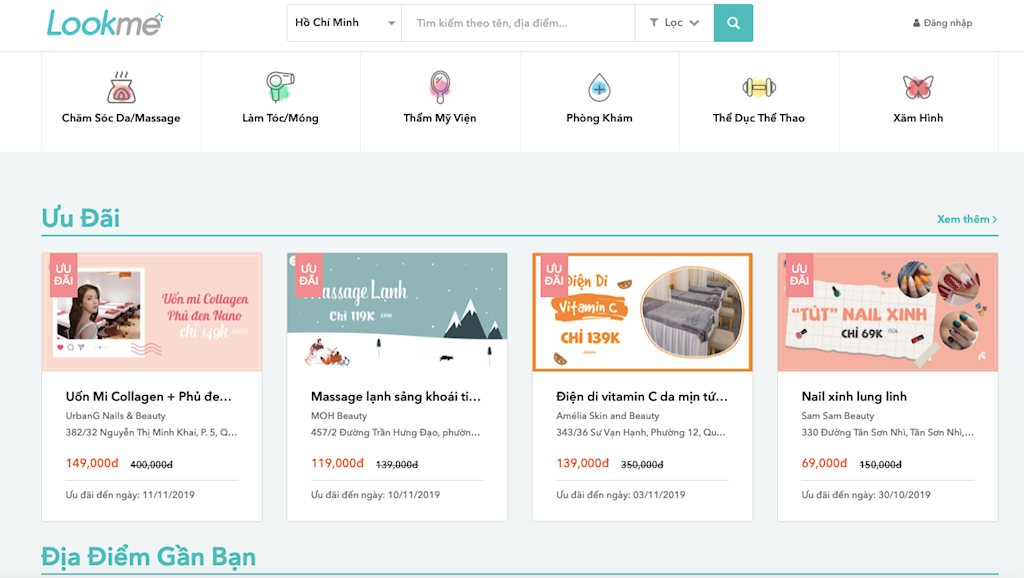This screenshot has height=578, width=1024.
Task: Open the Massage Lạnh deal image
Action: coord(397,312)
